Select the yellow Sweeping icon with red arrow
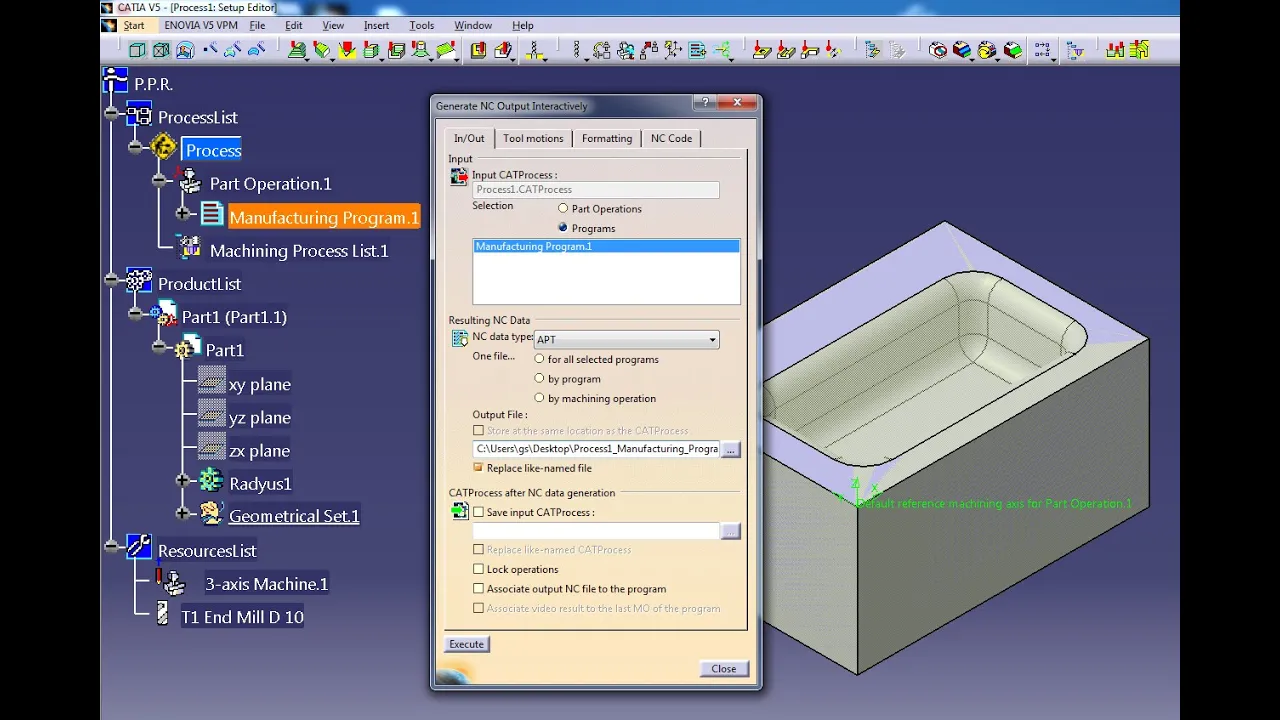This screenshot has height=720, width=1280. [346, 50]
